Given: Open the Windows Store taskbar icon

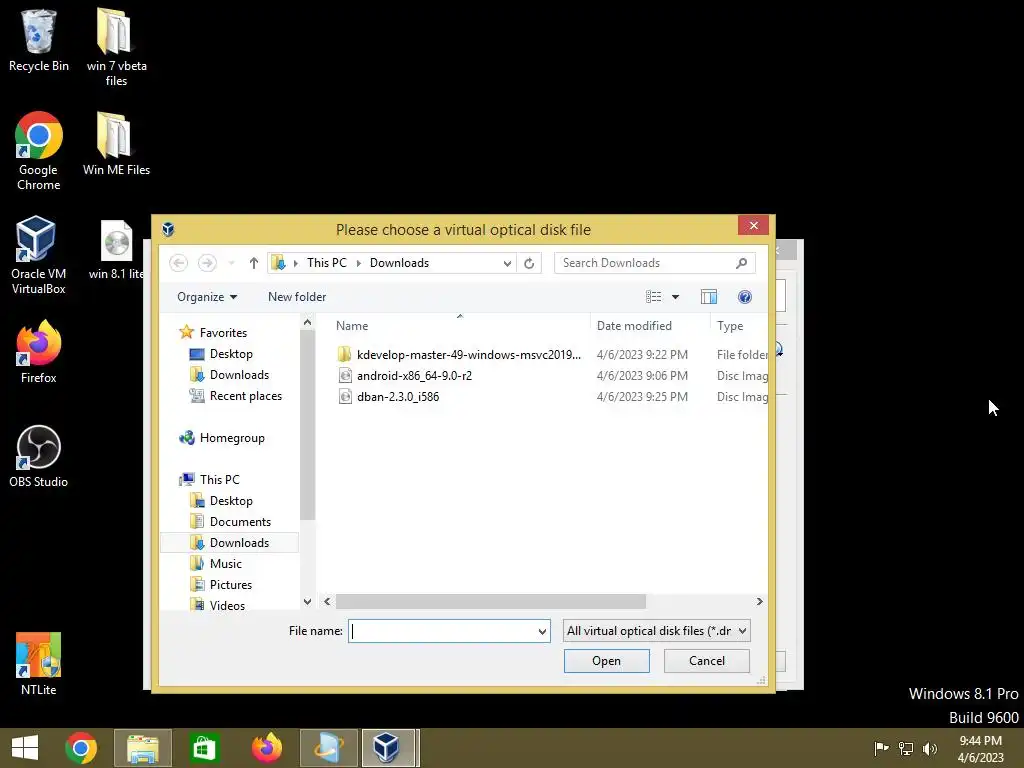Looking at the screenshot, I should (x=204, y=748).
